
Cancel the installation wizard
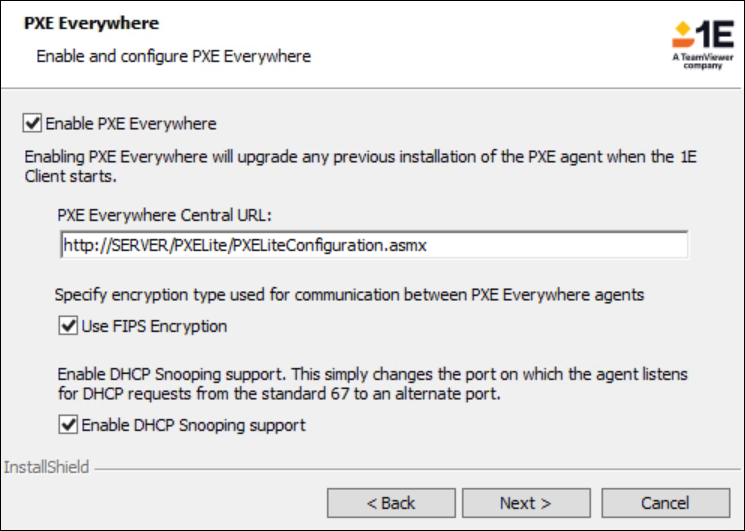click(665, 502)
